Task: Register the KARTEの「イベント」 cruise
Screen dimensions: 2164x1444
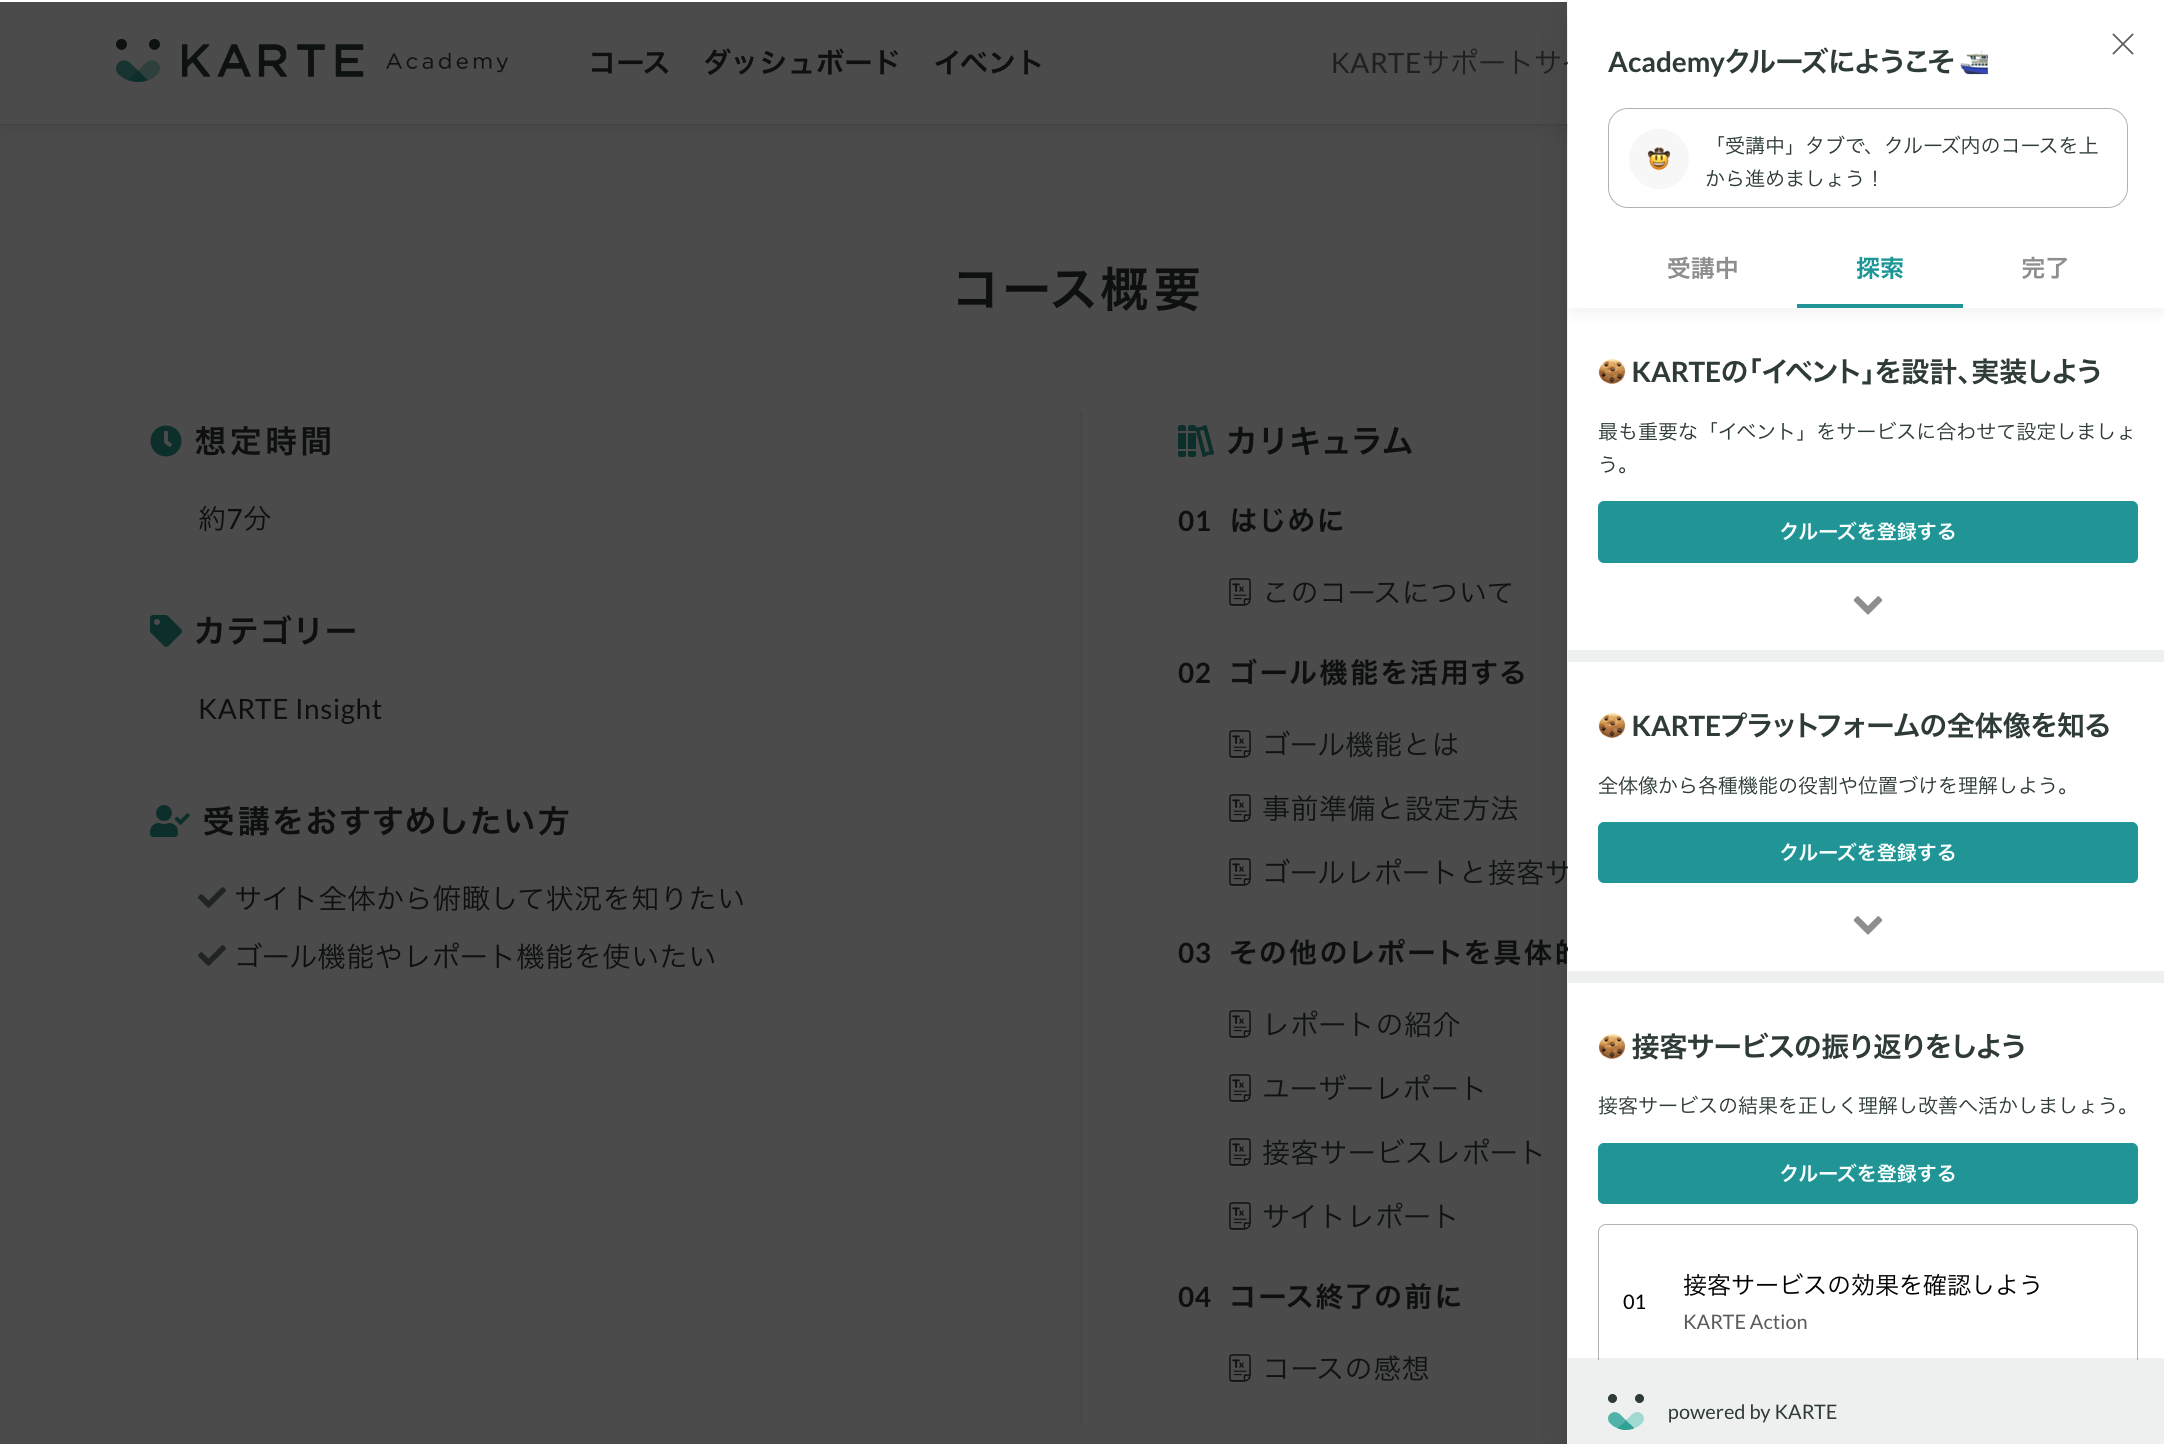Action: pyautogui.click(x=1867, y=531)
